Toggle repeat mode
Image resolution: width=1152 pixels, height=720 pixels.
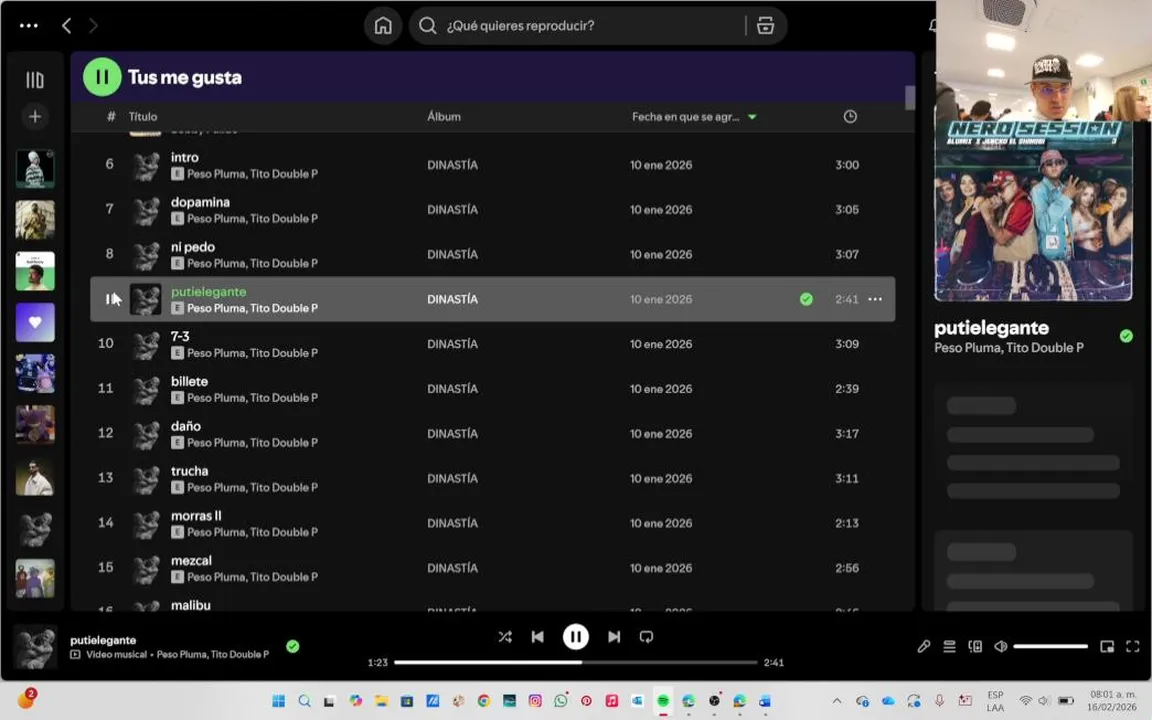pos(647,637)
